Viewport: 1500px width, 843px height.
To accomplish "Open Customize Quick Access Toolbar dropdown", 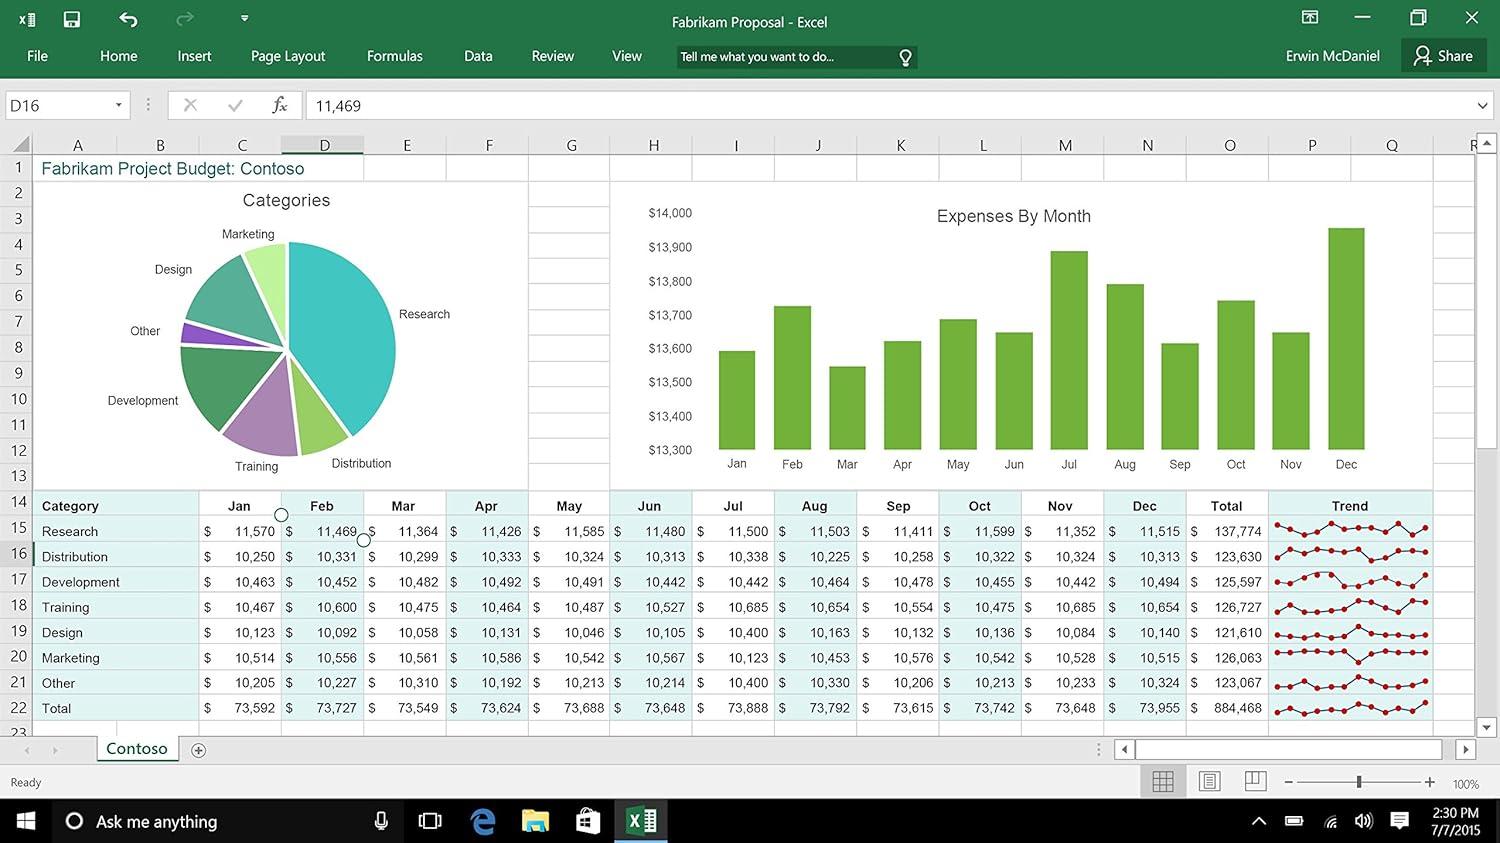I will tap(244, 18).
